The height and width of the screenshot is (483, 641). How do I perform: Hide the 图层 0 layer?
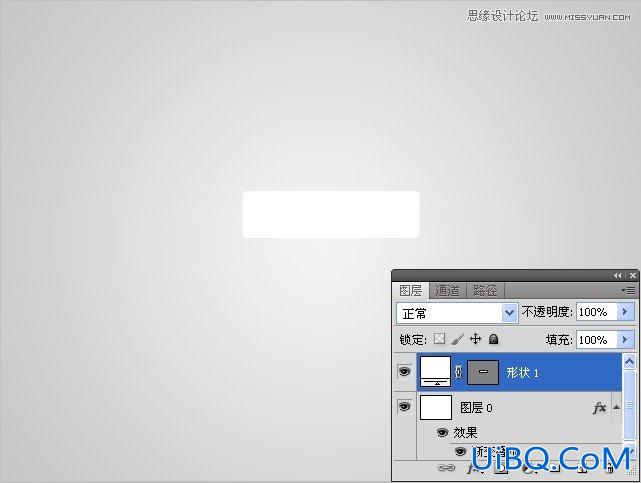pos(404,407)
